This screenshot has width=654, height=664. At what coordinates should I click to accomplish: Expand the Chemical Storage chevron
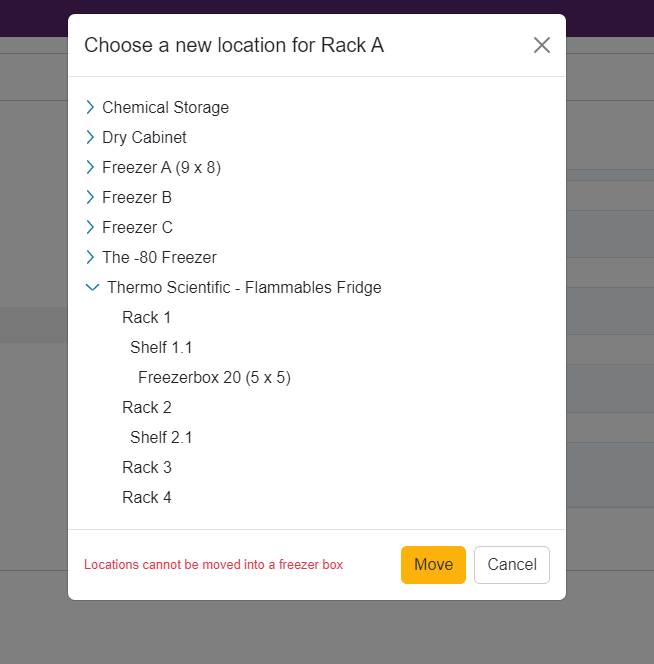click(90, 107)
